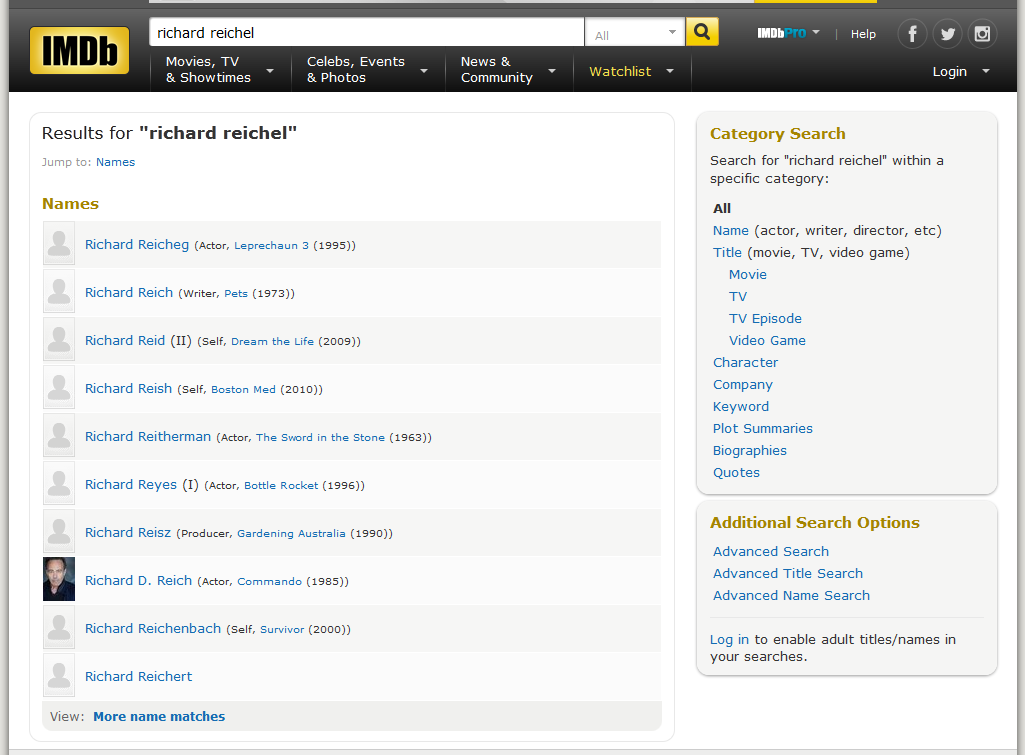Screen dimensions: 1025x755
Task: Open IMDb's Instagram page icon
Action: (982, 33)
